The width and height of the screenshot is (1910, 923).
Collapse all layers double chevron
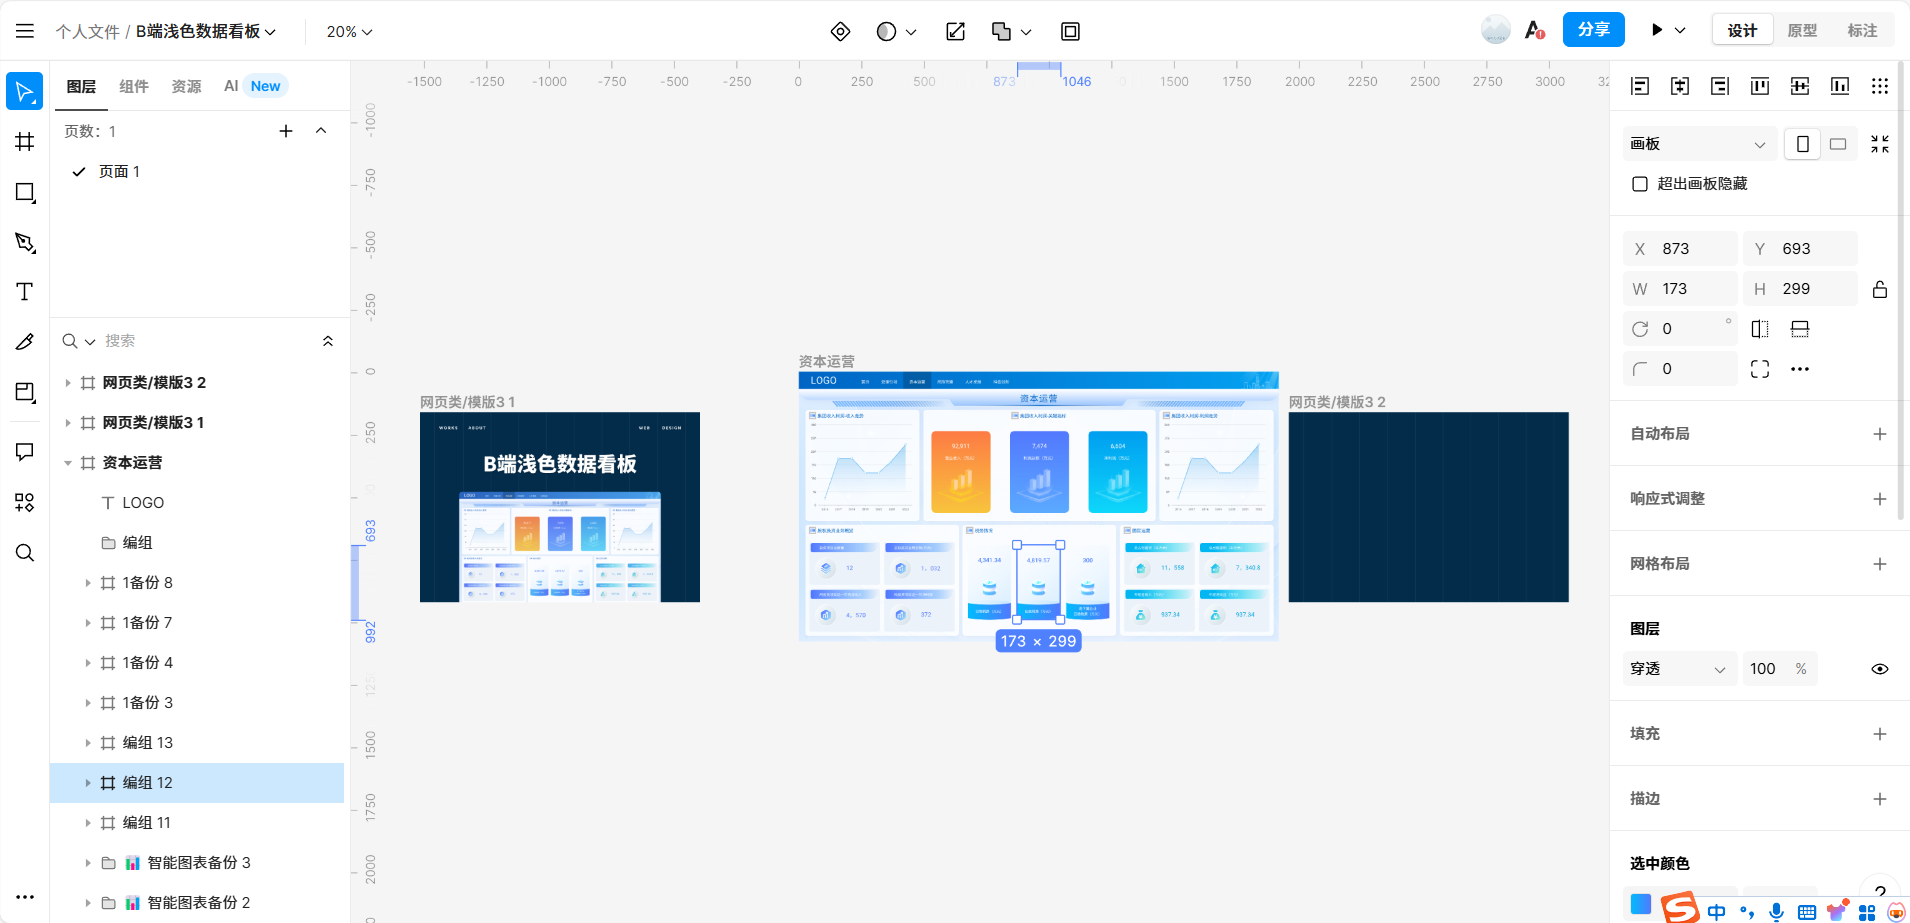click(x=328, y=341)
